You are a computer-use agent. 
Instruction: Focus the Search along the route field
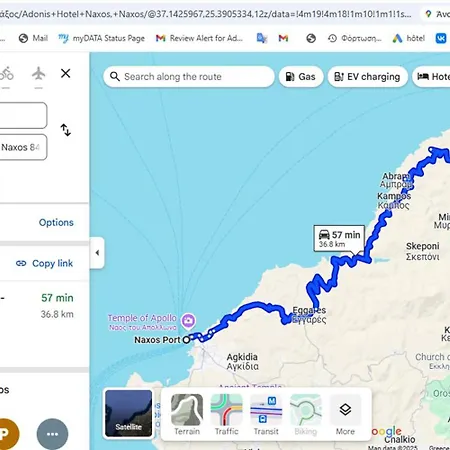click(x=189, y=77)
